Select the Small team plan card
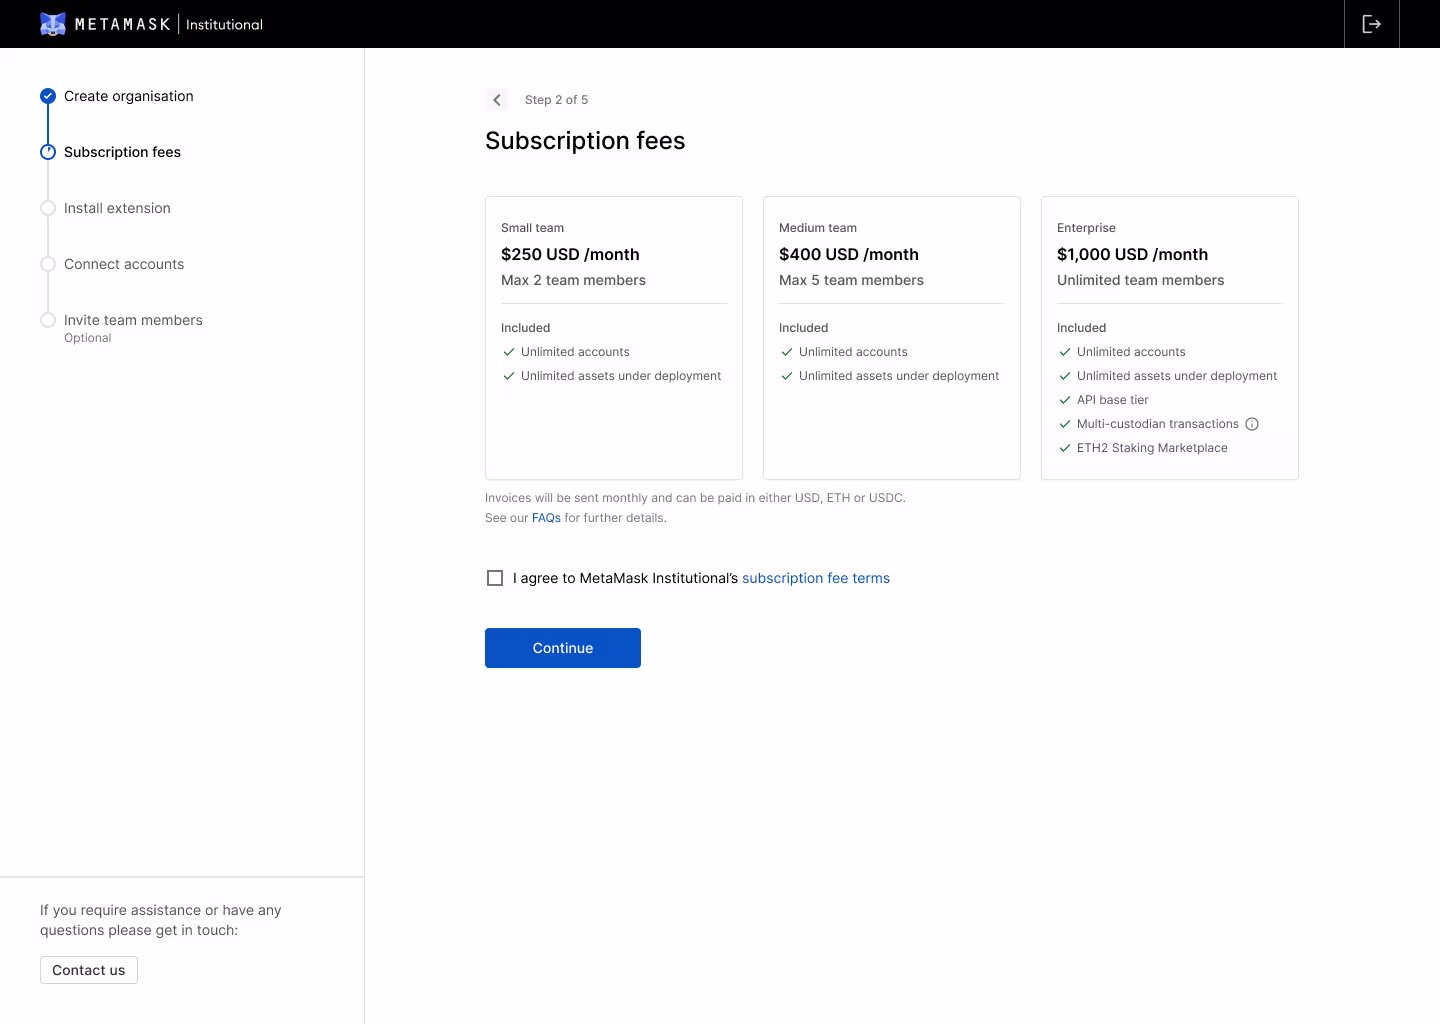The height and width of the screenshot is (1024, 1440). [x=614, y=338]
